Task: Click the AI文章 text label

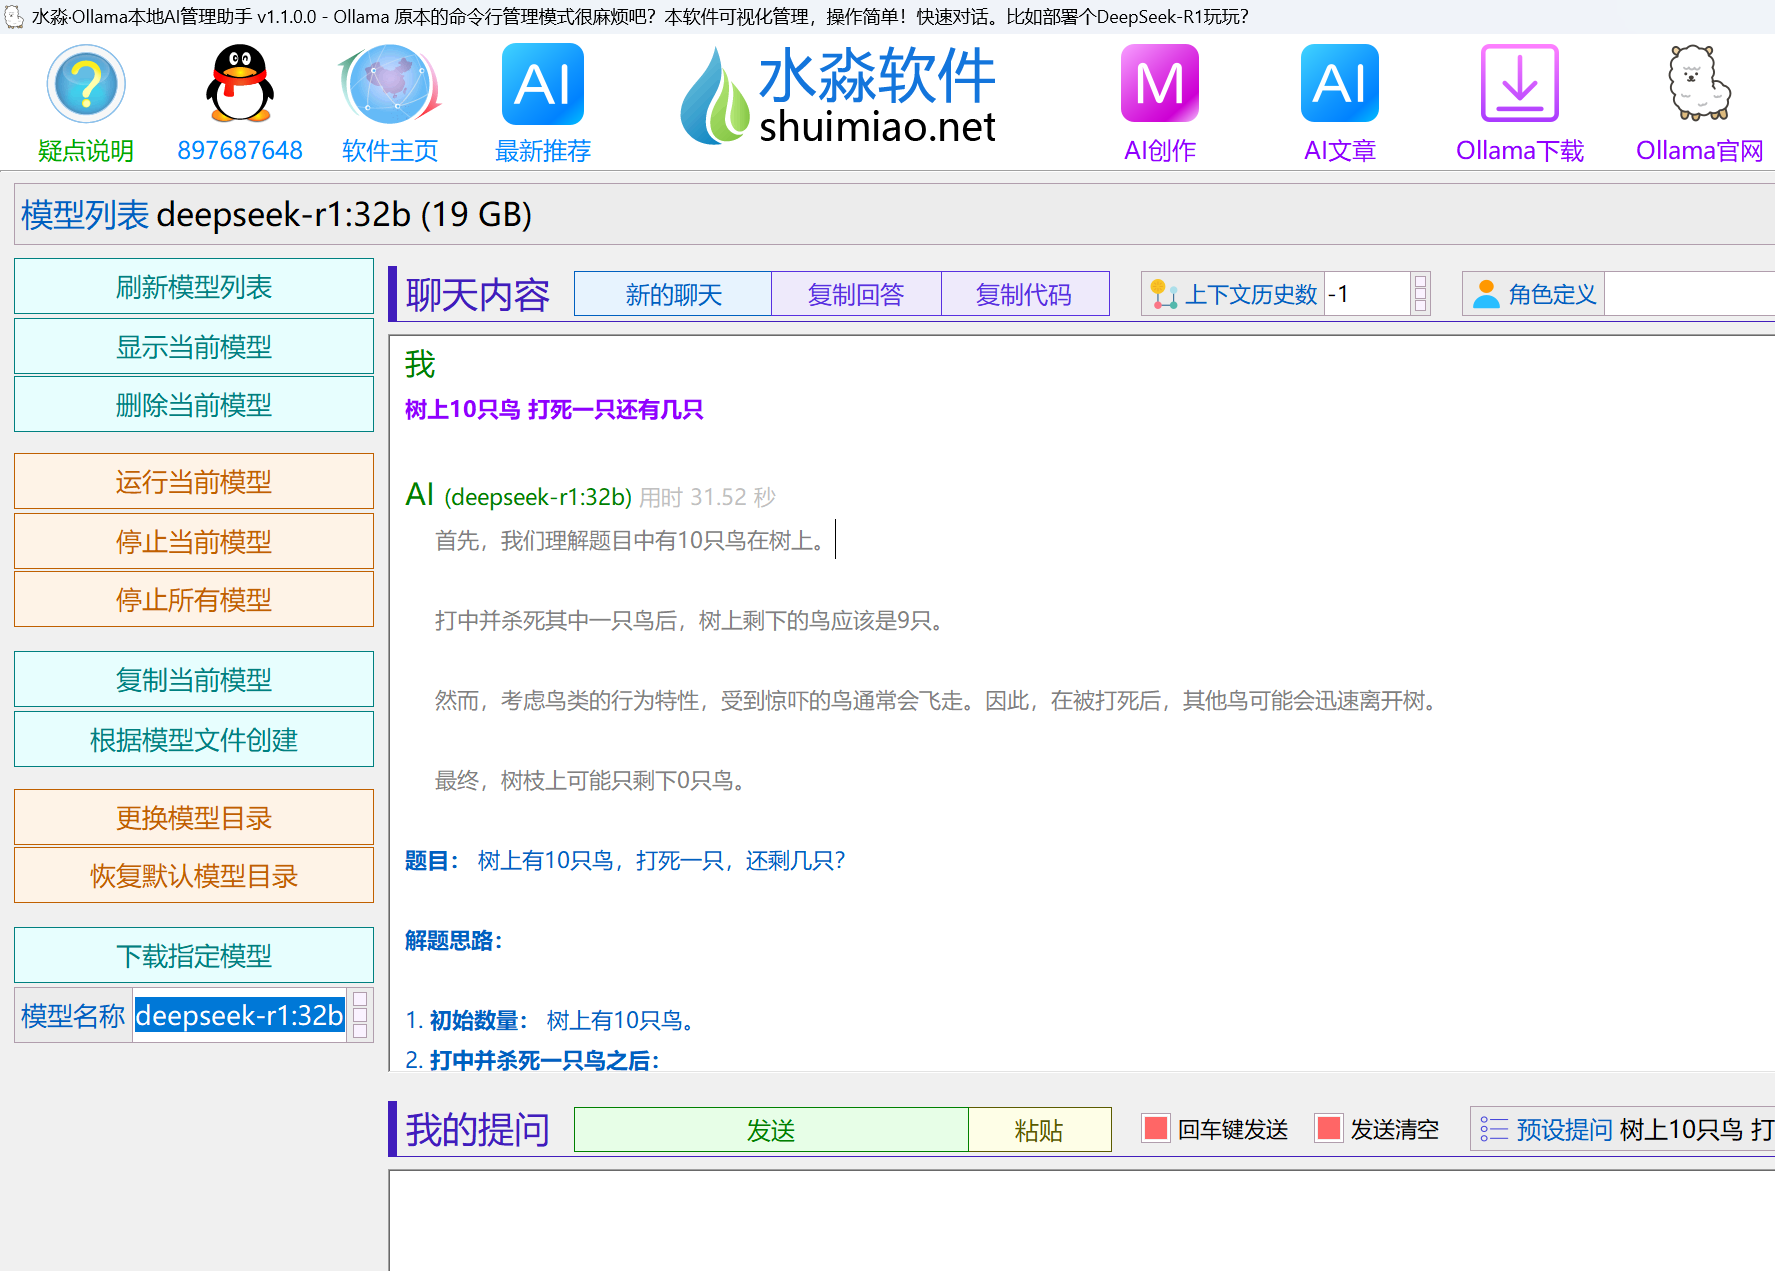Action: pos(1340,151)
